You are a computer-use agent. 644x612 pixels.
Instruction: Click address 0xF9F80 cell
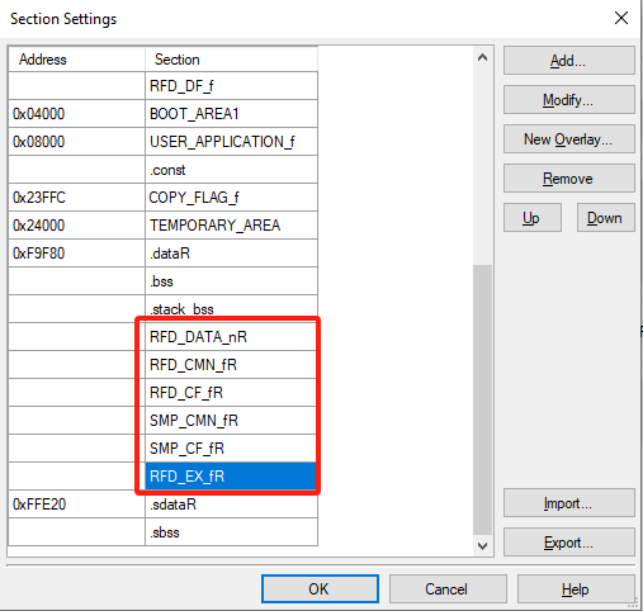76,253
